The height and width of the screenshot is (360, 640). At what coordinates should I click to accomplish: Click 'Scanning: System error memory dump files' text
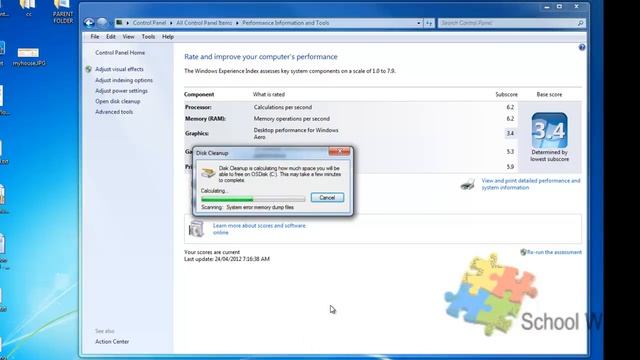tap(247, 207)
